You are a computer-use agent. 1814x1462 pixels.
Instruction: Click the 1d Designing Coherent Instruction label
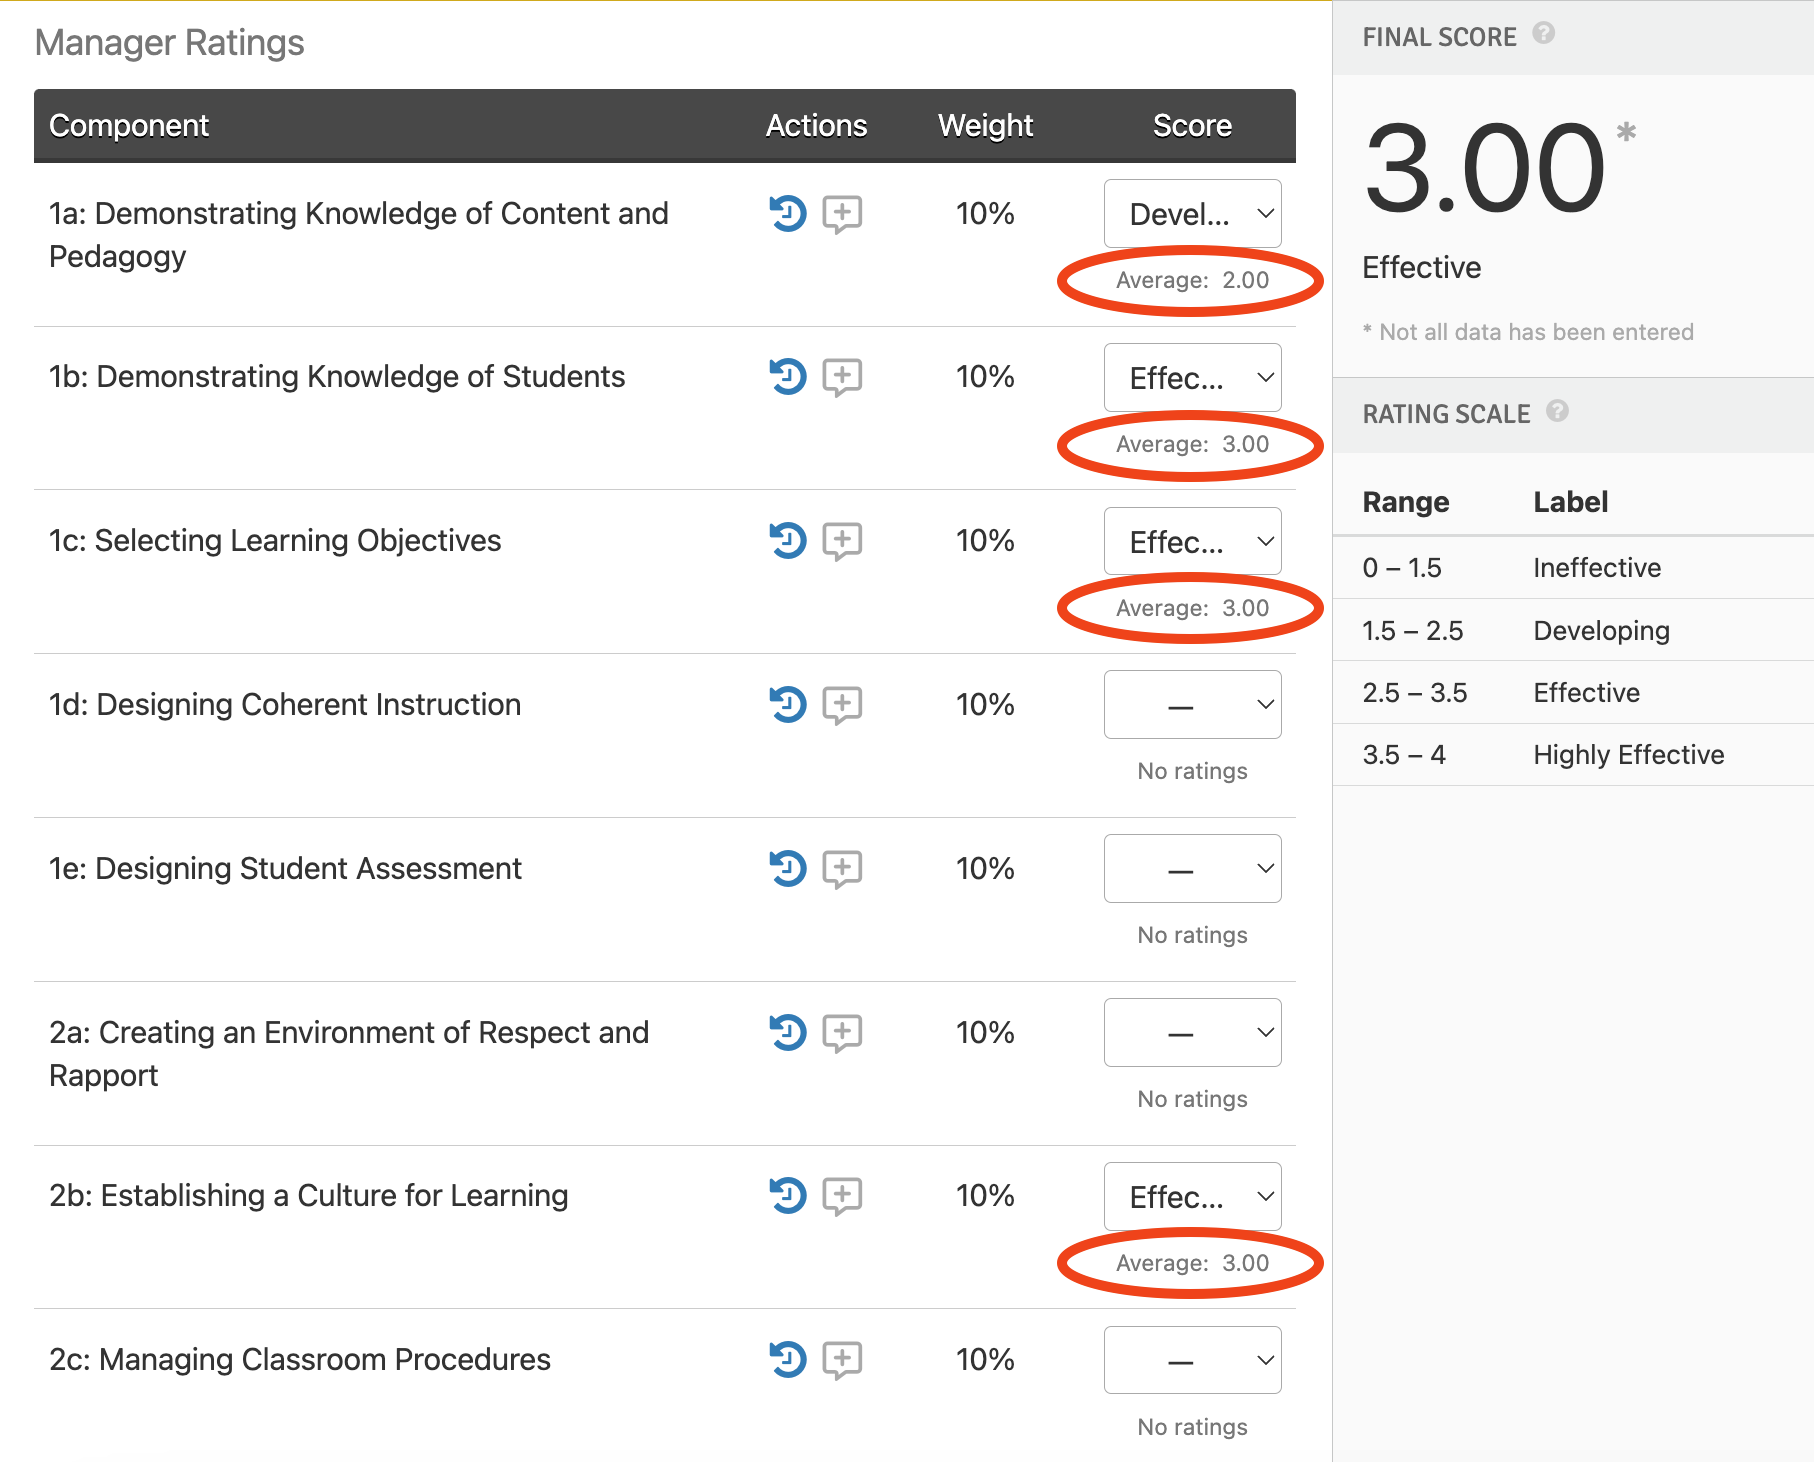[x=285, y=705]
